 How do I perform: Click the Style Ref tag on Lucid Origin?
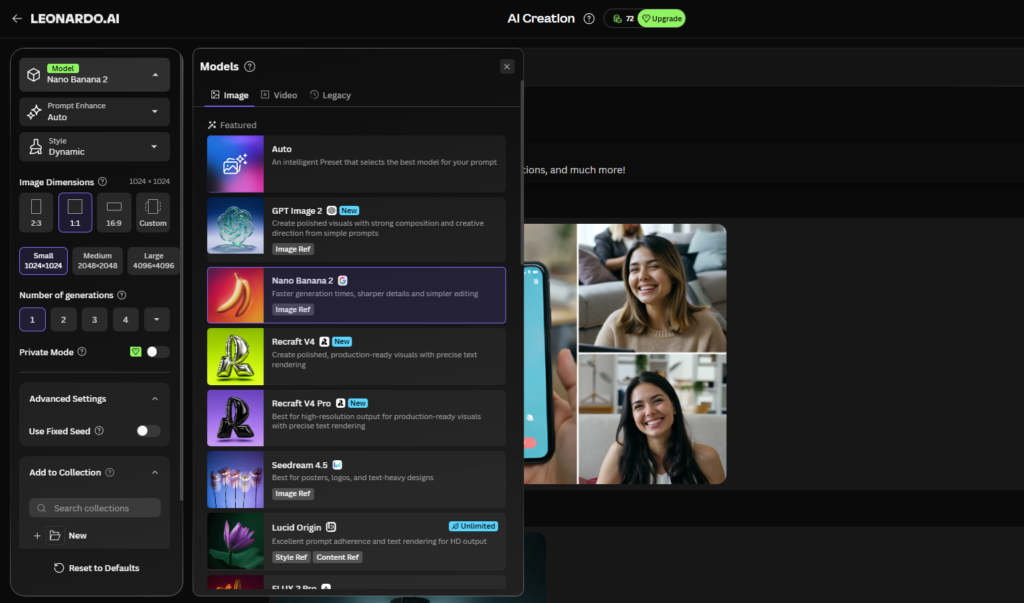click(291, 557)
